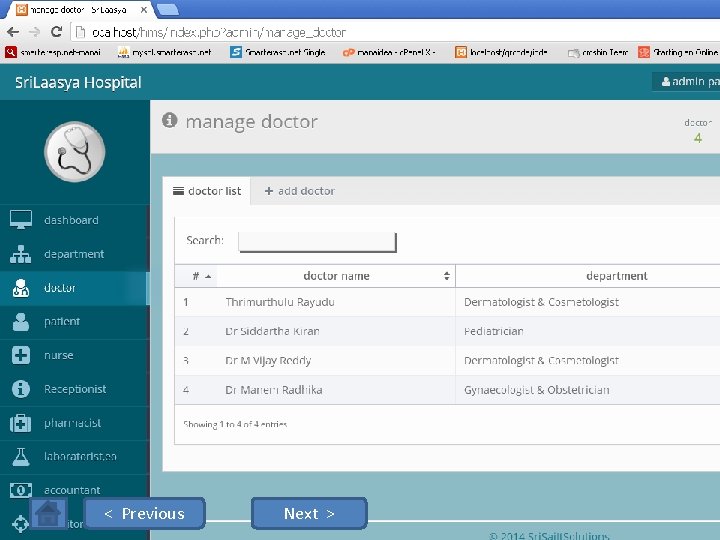
Task: Click the patient person icon
Action: click(21, 321)
